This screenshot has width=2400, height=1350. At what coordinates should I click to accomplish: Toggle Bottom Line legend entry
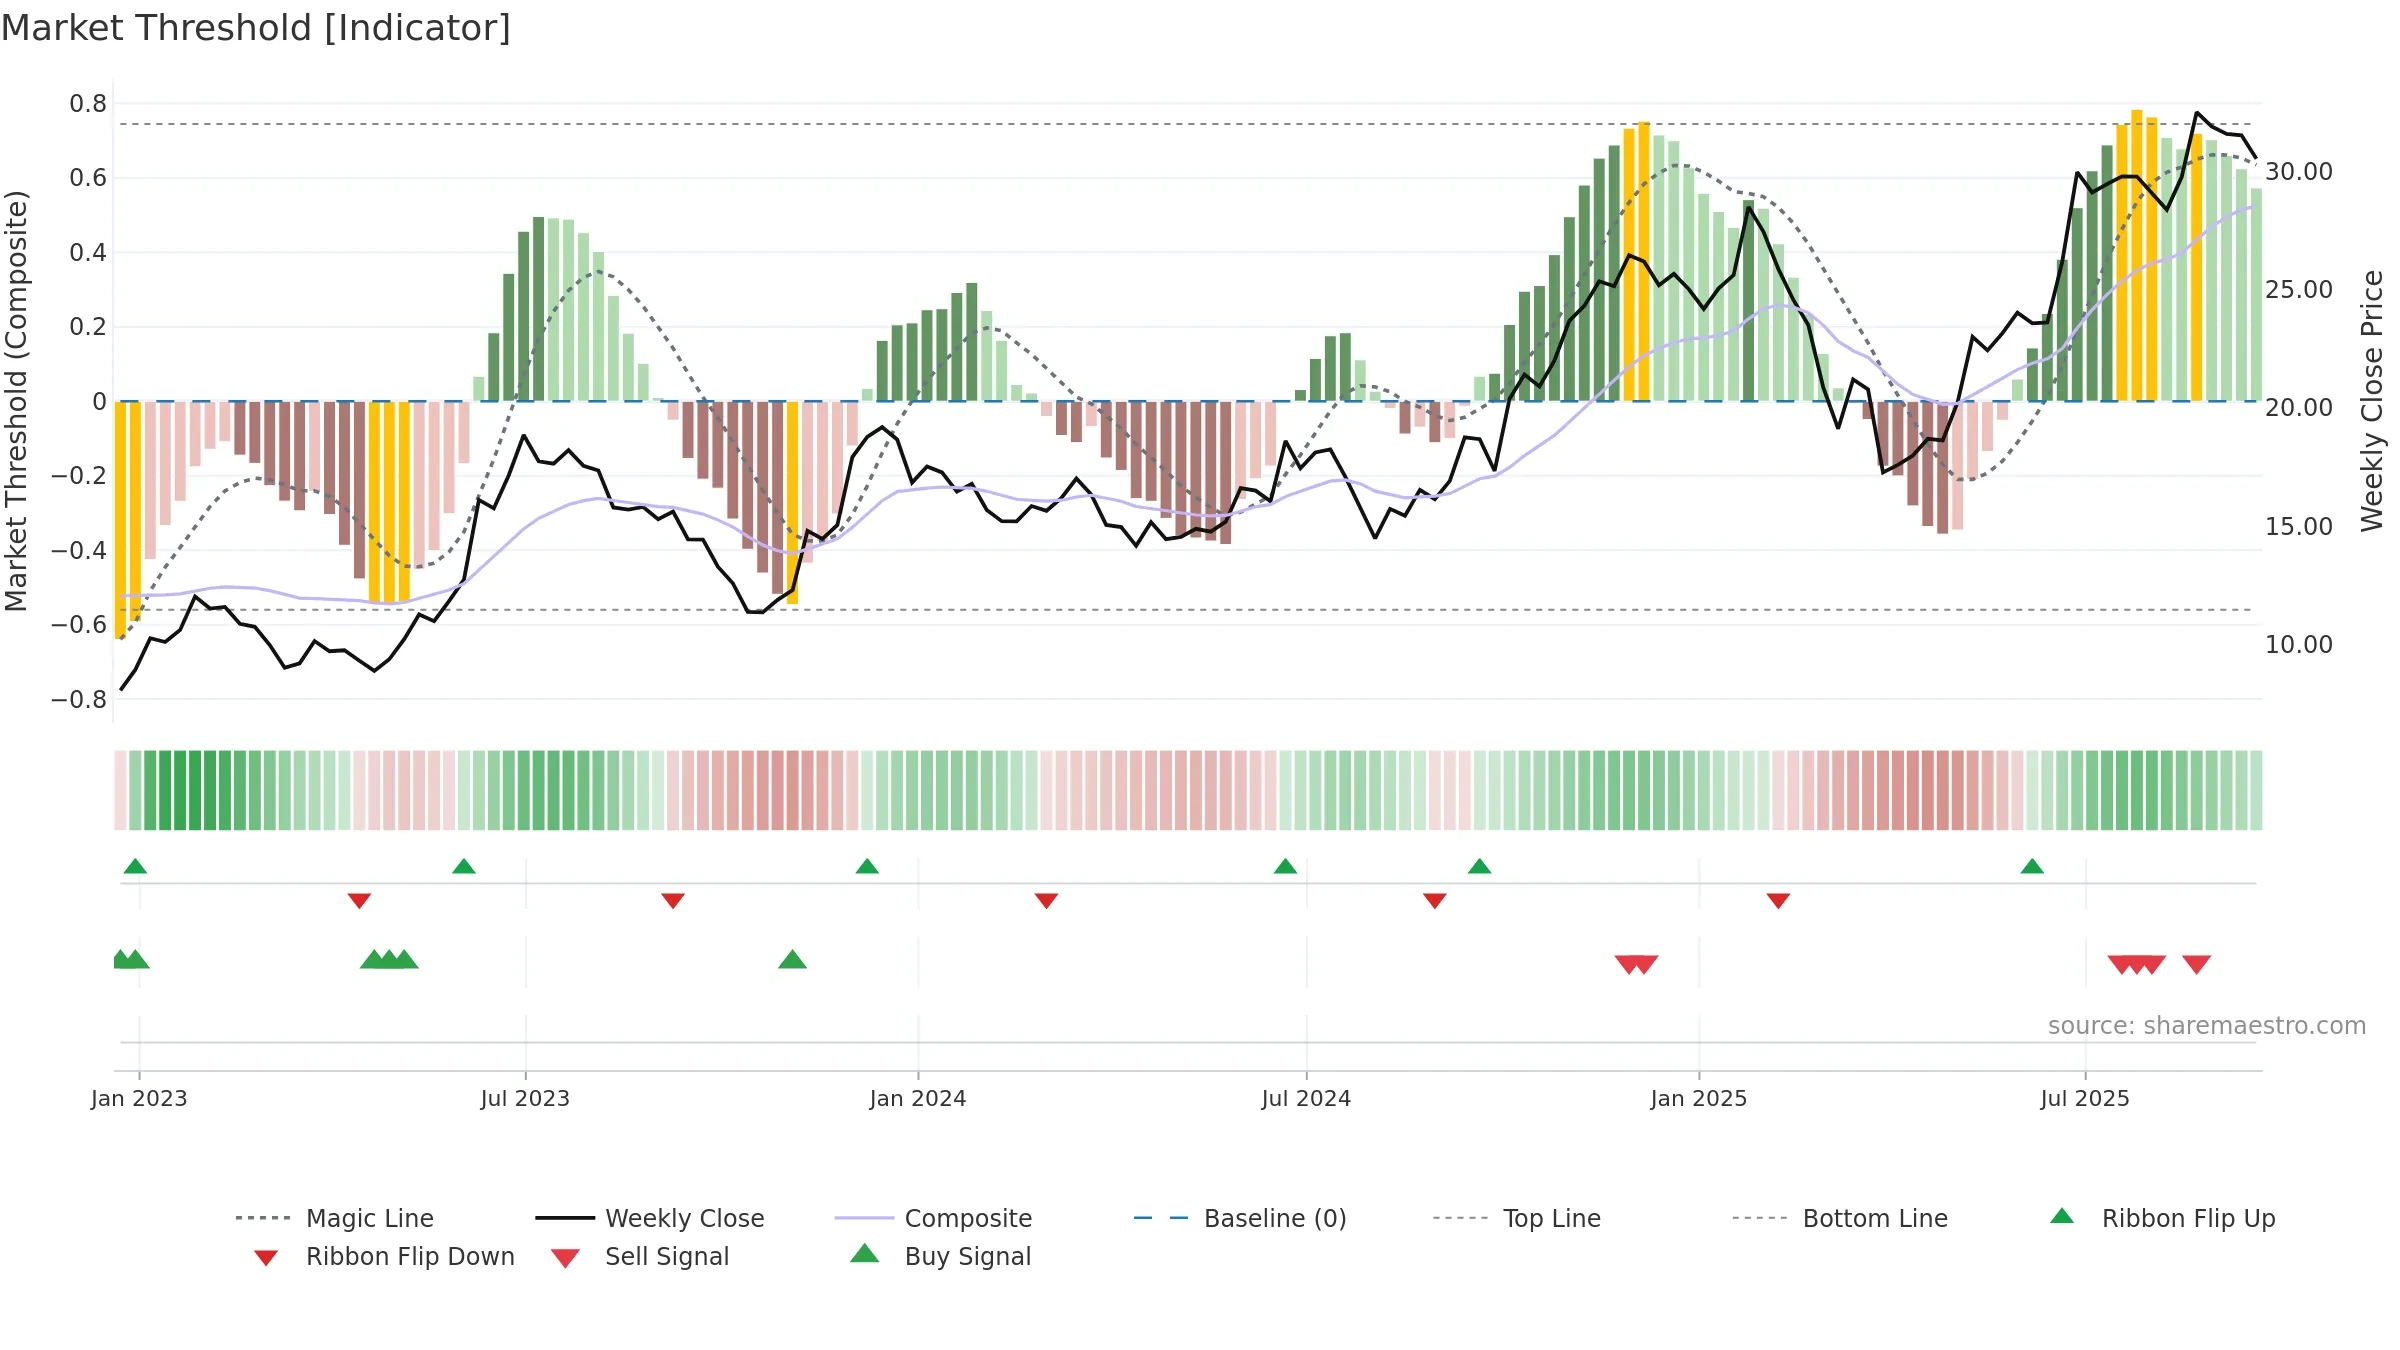coord(1840,1218)
